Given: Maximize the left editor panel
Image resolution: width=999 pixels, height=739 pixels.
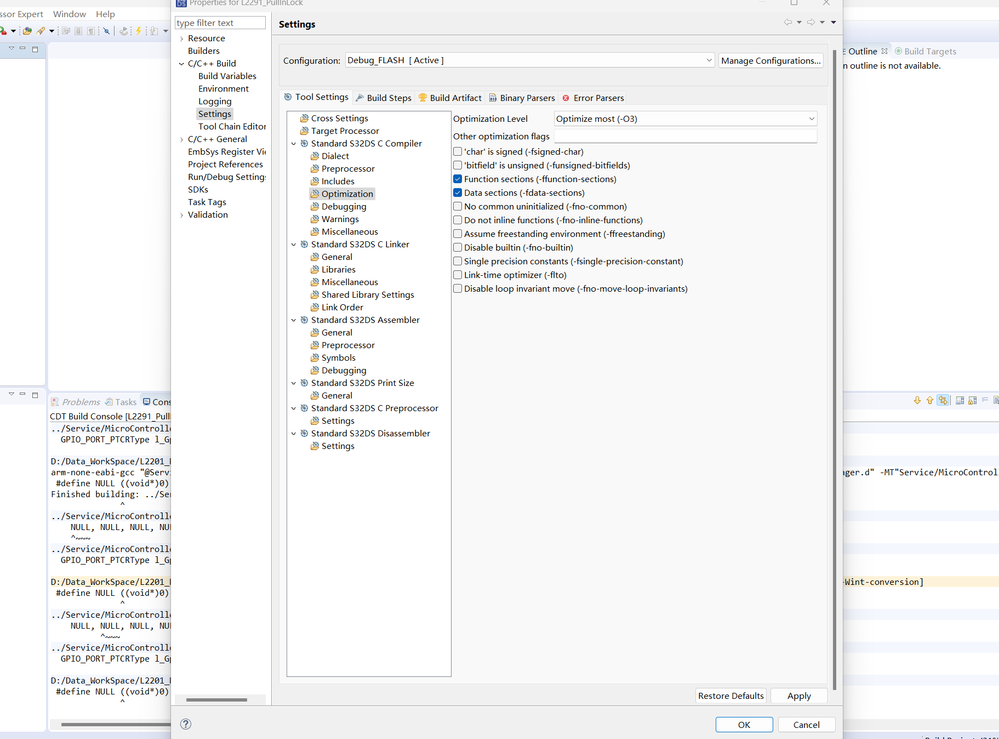Looking at the screenshot, I should click(x=35, y=48).
